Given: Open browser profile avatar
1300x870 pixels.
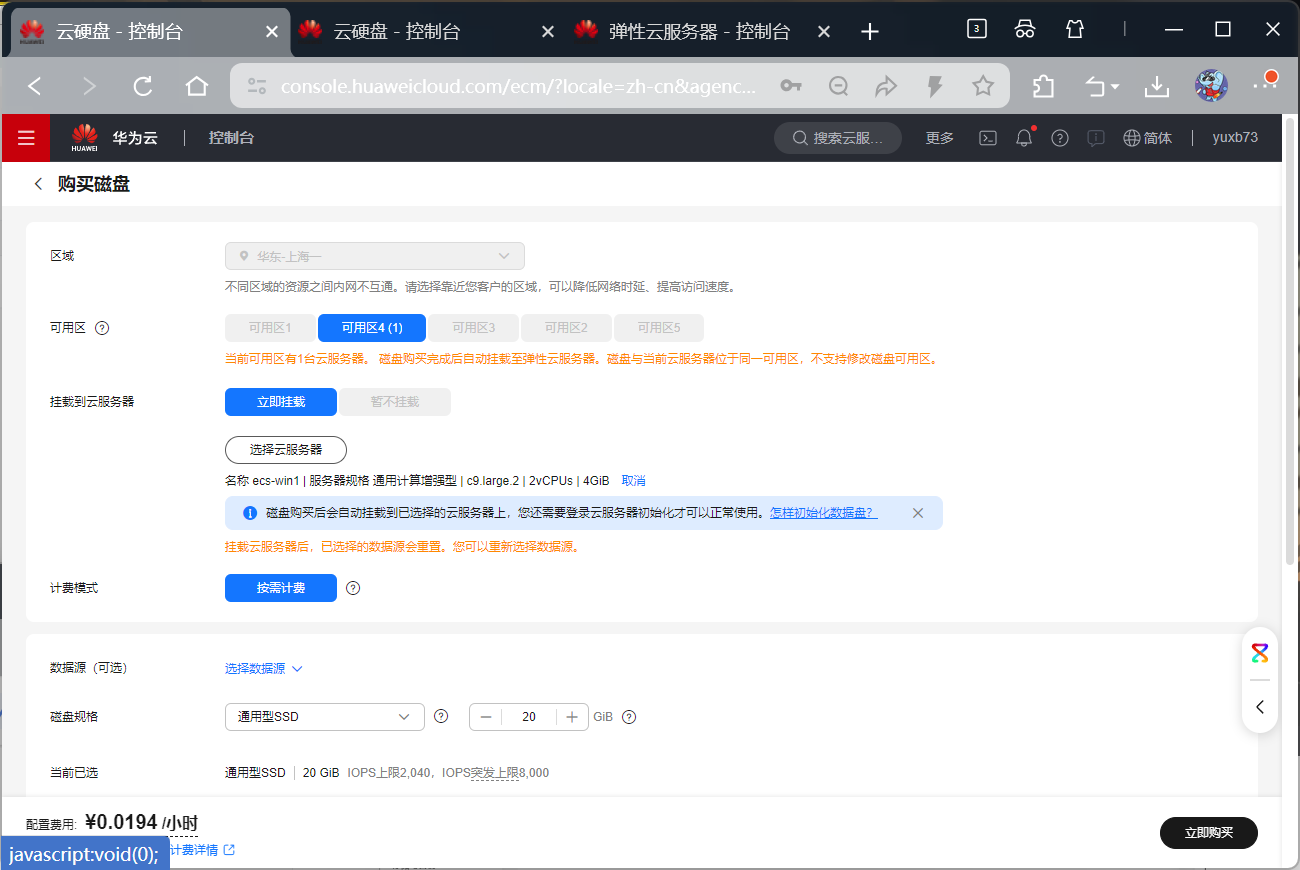Looking at the screenshot, I should [1211, 86].
